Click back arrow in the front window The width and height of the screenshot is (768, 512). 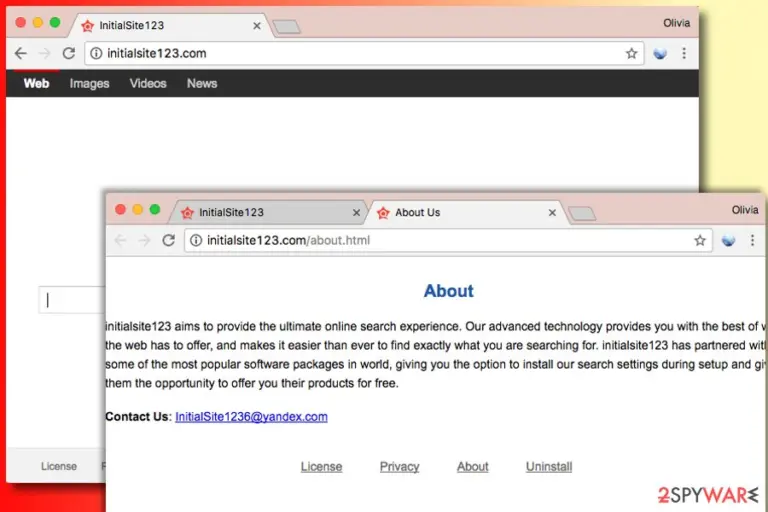click(120, 240)
